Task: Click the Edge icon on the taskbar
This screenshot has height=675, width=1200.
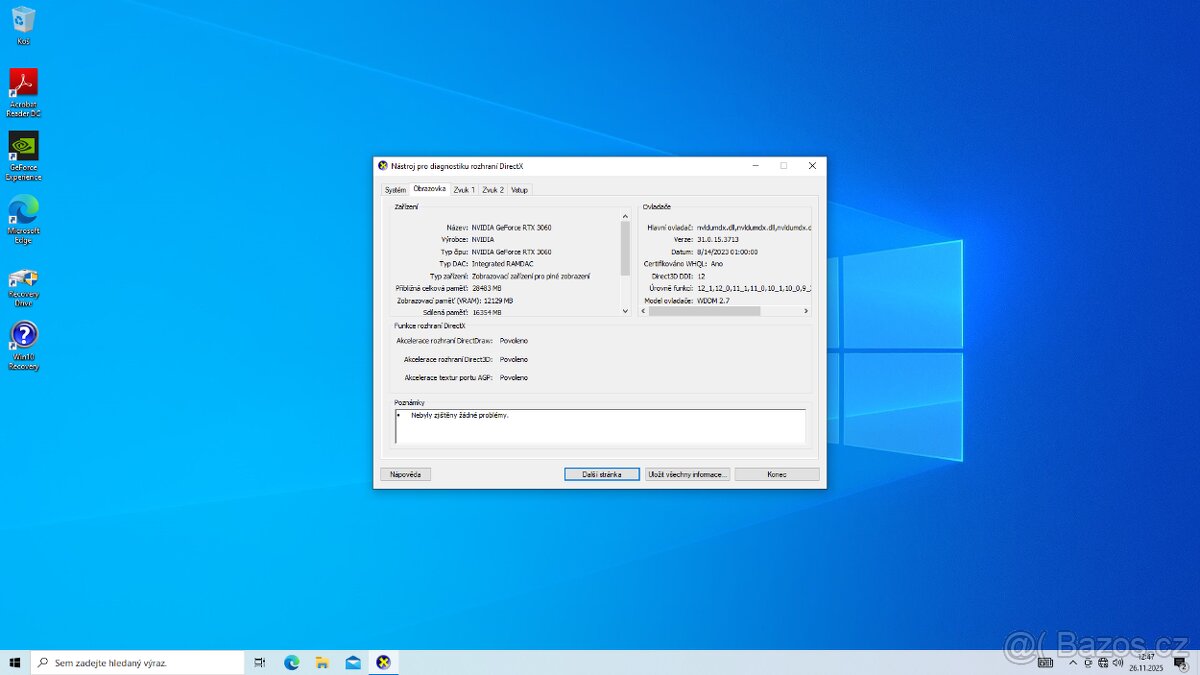Action: tap(291, 661)
